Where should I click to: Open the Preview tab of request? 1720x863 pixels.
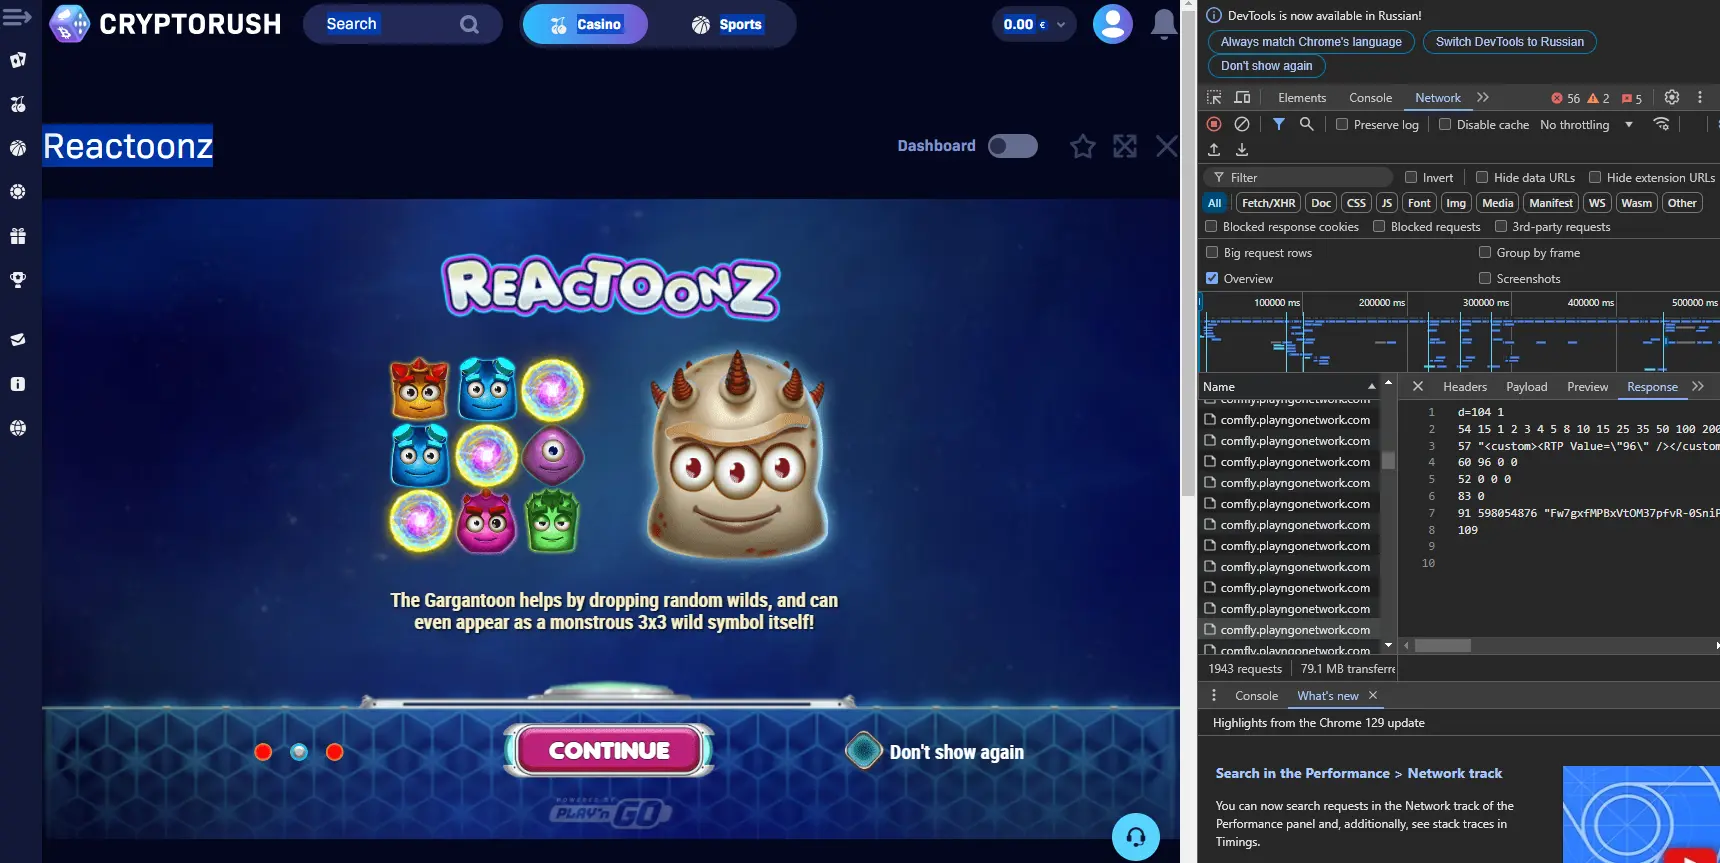[1587, 386]
